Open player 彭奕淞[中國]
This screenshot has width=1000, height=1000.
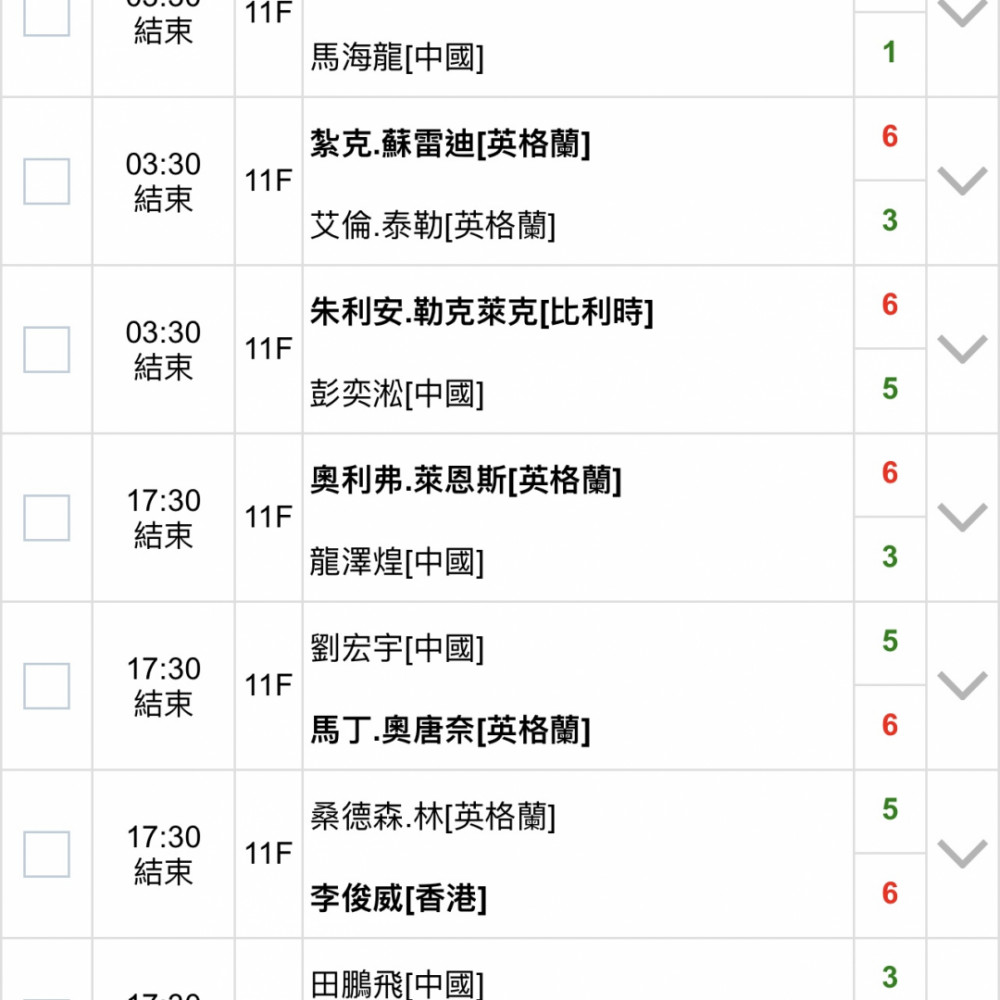(x=397, y=393)
